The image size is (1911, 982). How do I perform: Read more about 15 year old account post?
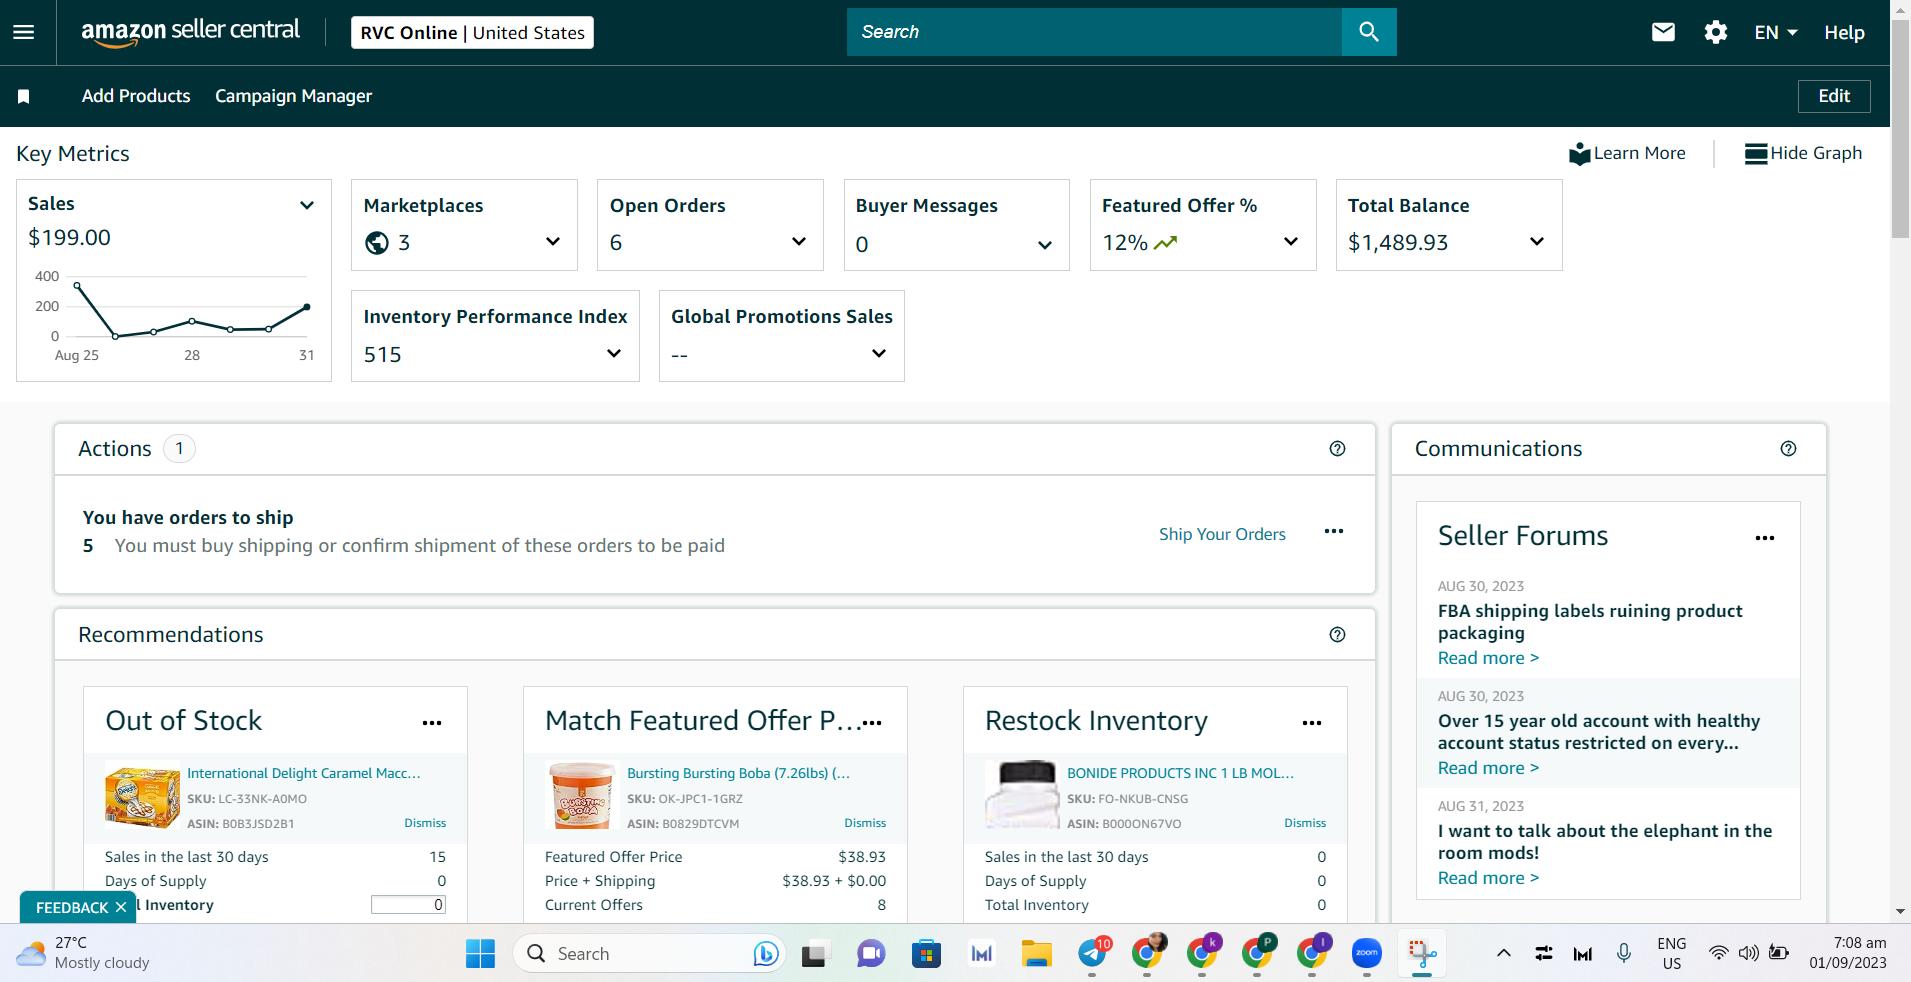(x=1488, y=768)
